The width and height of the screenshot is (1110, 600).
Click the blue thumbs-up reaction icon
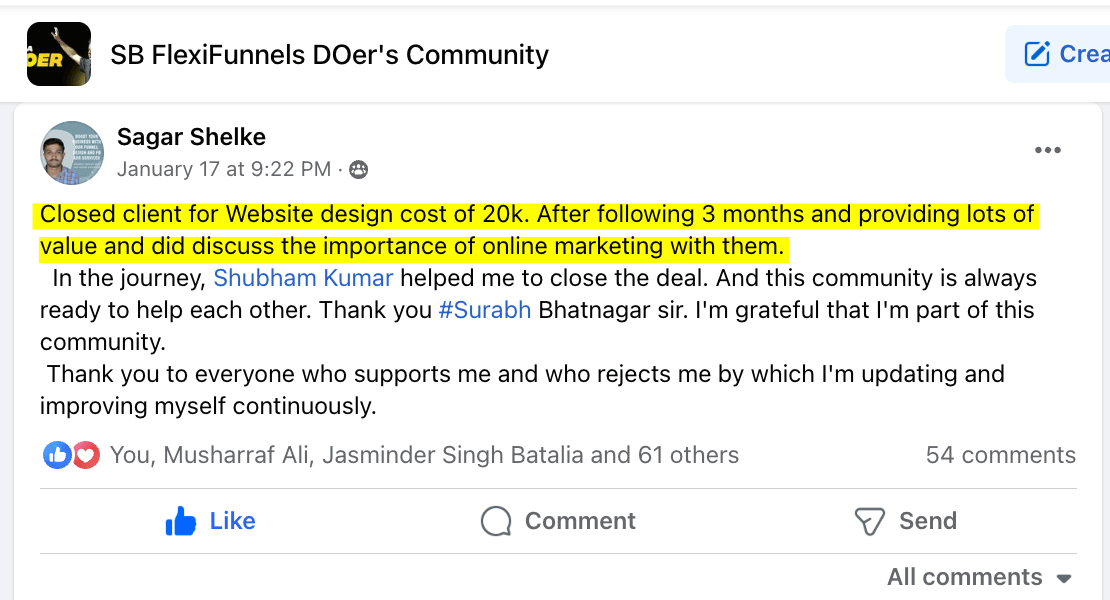coord(57,456)
